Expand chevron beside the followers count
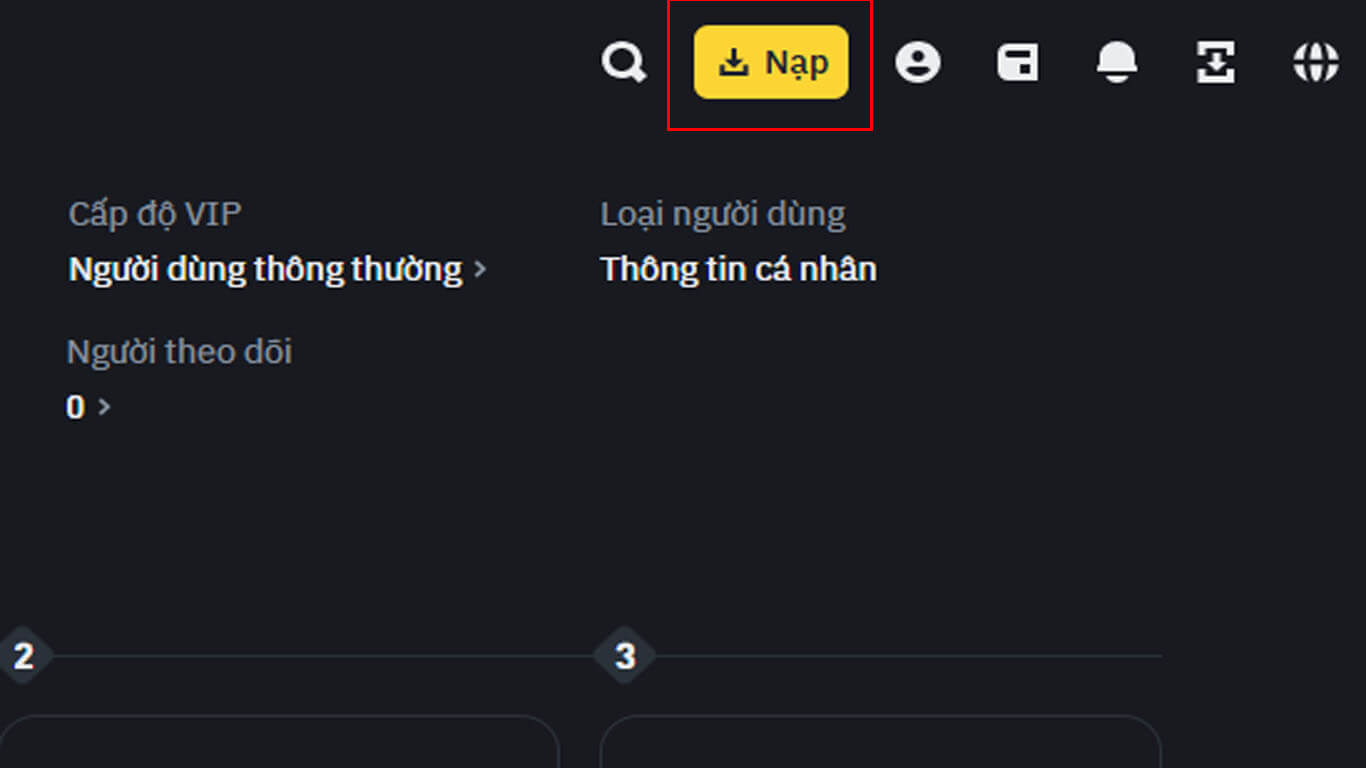 tap(106, 406)
